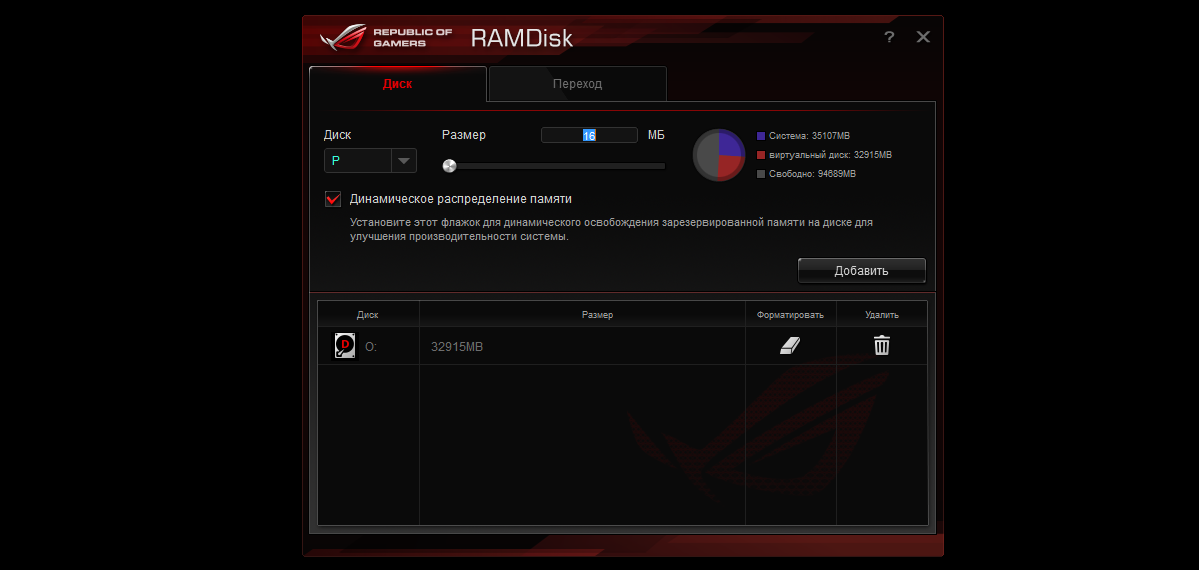Click the Добавить button
This screenshot has height=570, width=1199.
point(861,271)
